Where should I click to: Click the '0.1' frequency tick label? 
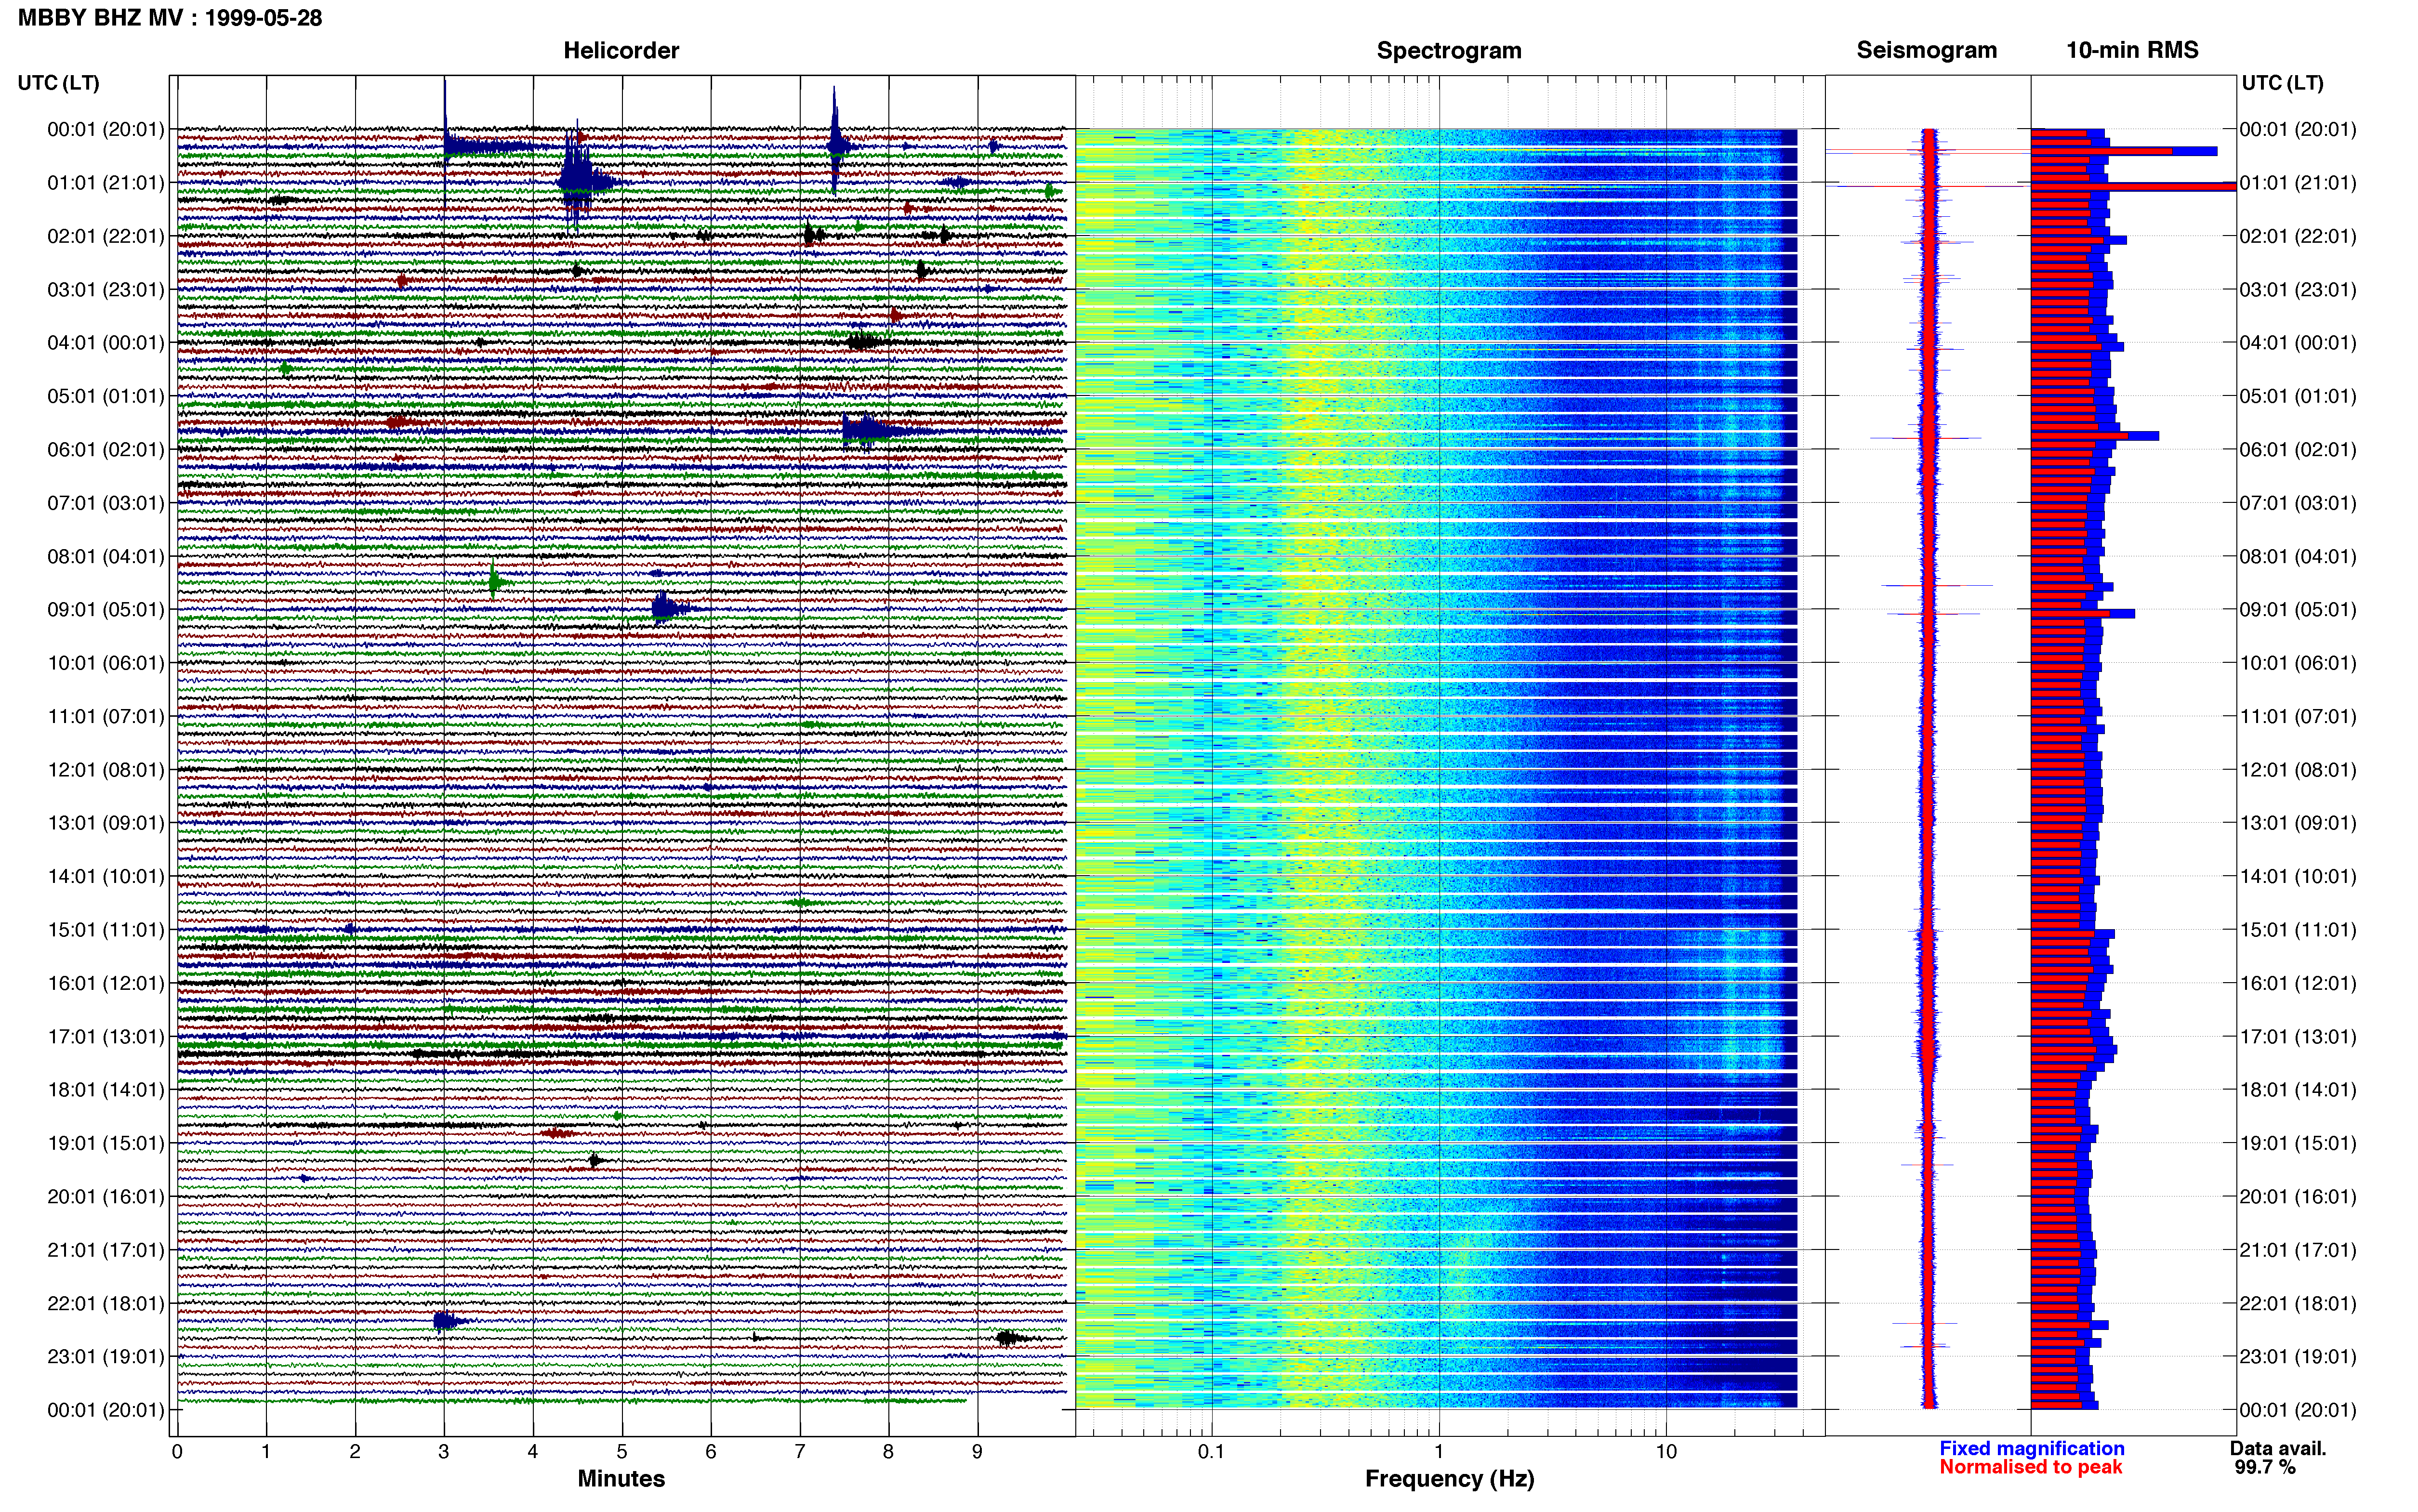coord(1211,1452)
